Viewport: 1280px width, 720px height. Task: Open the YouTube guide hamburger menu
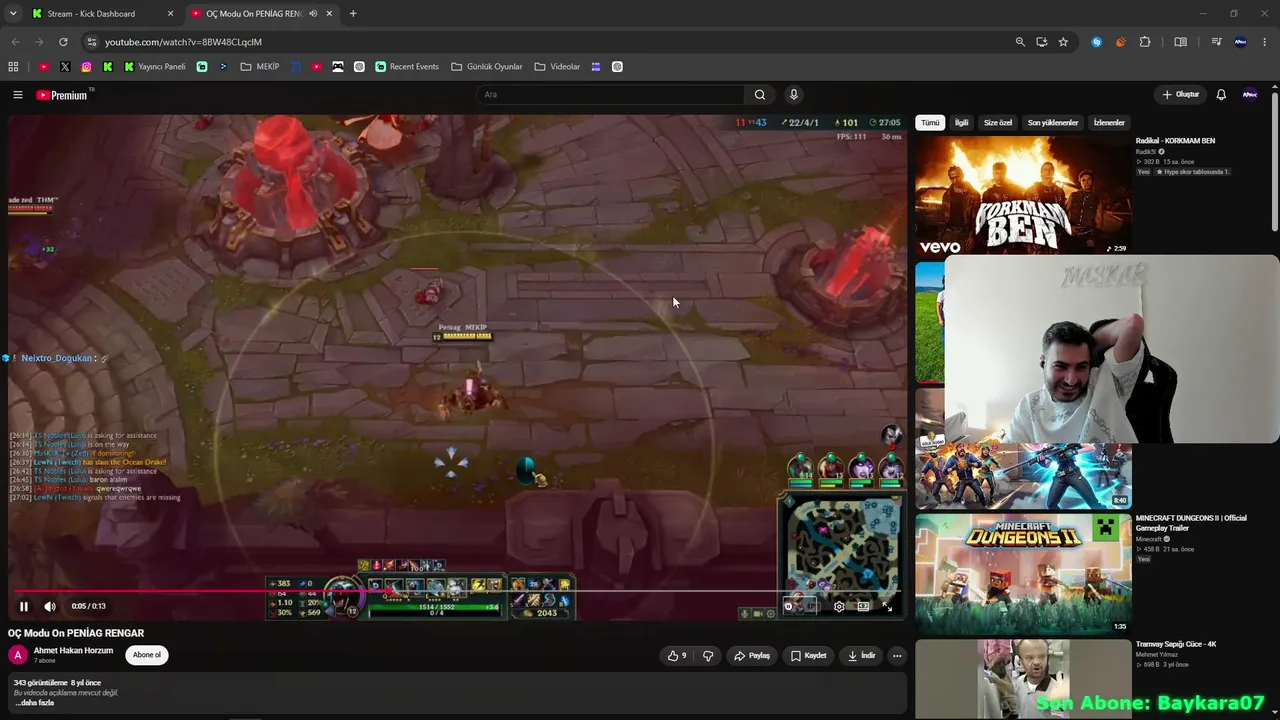point(18,95)
